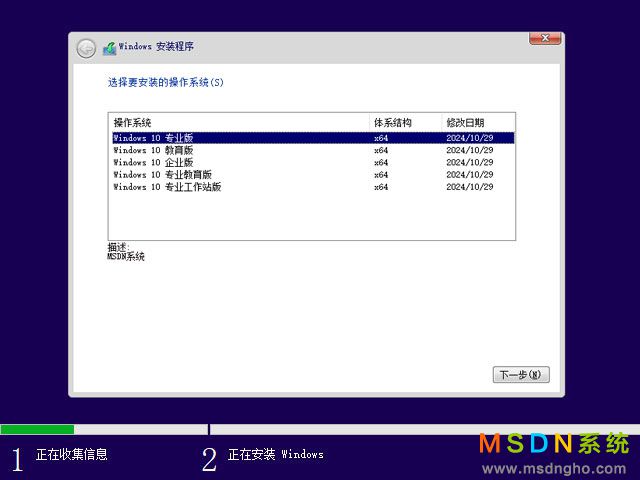640x480 pixels.
Task: Click the green collecting-information progress bar
Action: click(37, 429)
